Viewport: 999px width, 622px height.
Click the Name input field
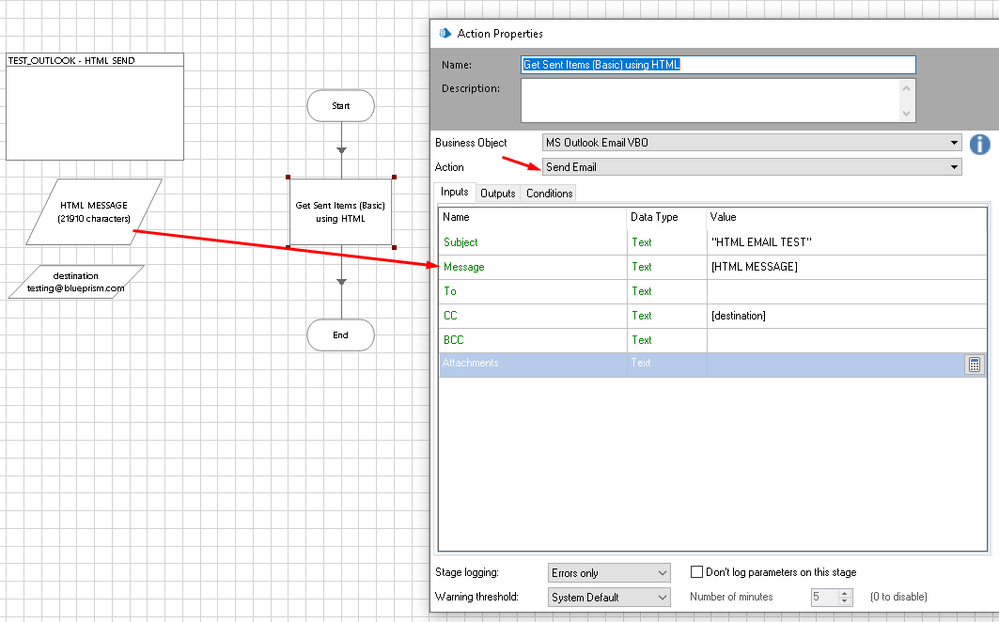pos(718,64)
